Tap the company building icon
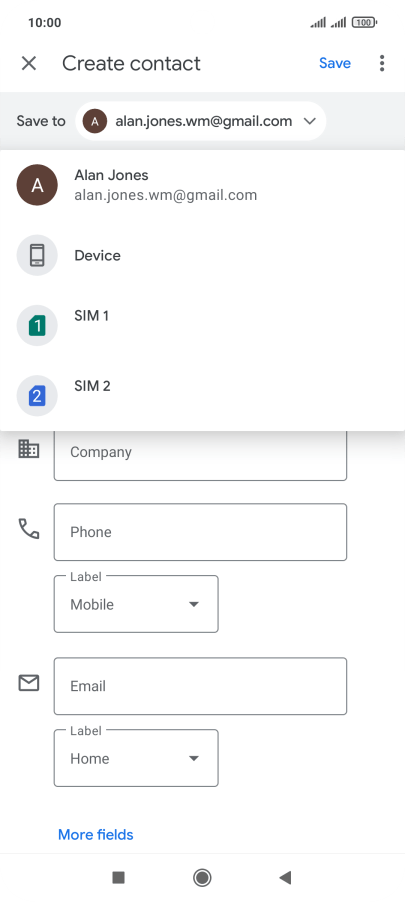The width and height of the screenshot is (405, 902). pyautogui.click(x=29, y=449)
